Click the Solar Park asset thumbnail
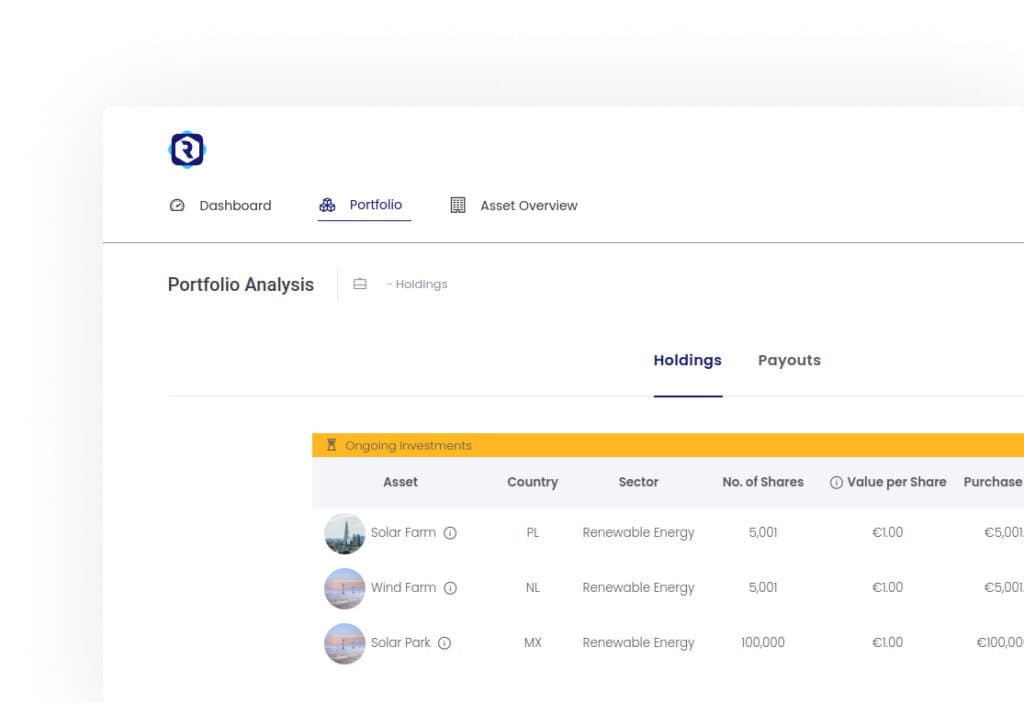1024x703 pixels. click(x=344, y=643)
